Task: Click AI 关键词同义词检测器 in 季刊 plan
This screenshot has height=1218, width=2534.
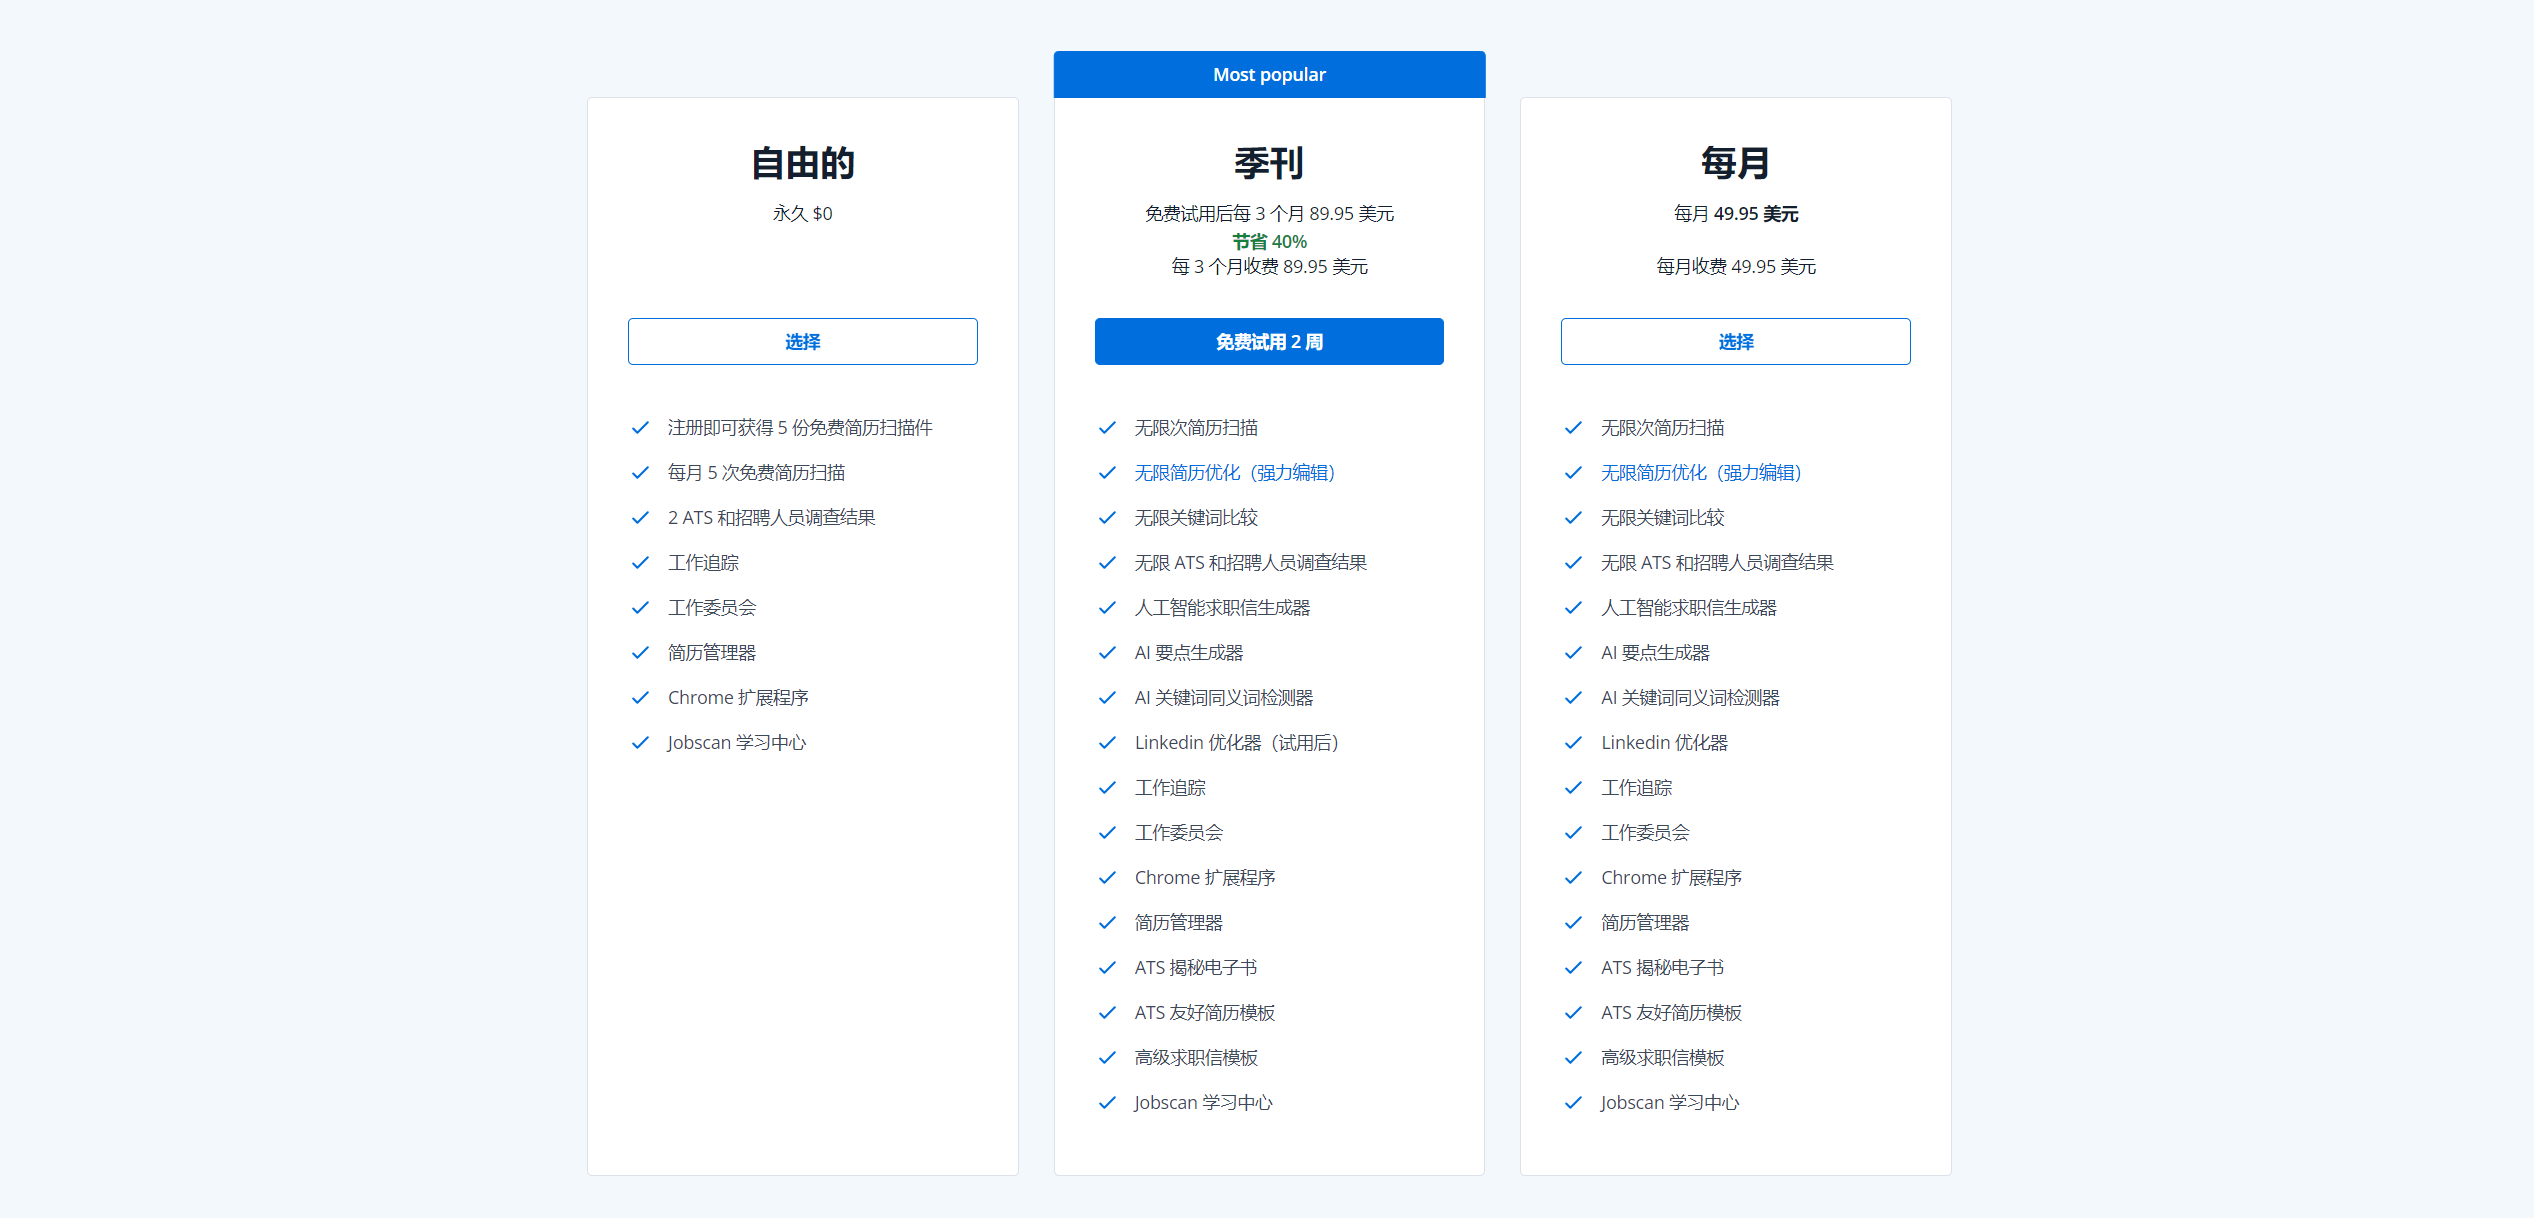Action: pos(1223,698)
